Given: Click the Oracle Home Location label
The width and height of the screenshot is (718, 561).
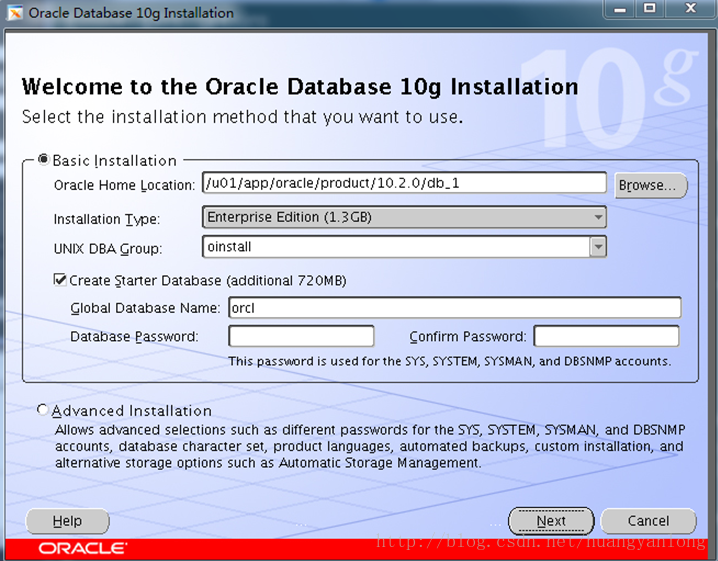Looking at the screenshot, I should (x=124, y=185).
